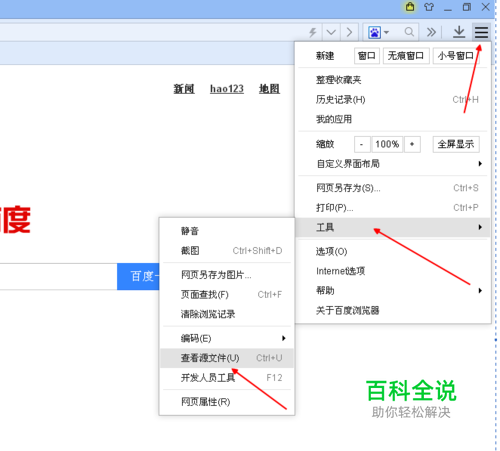This screenshot has height=451, width=500.
Task: Click the 全屏显示 fullscreen button
Action: 456,144
